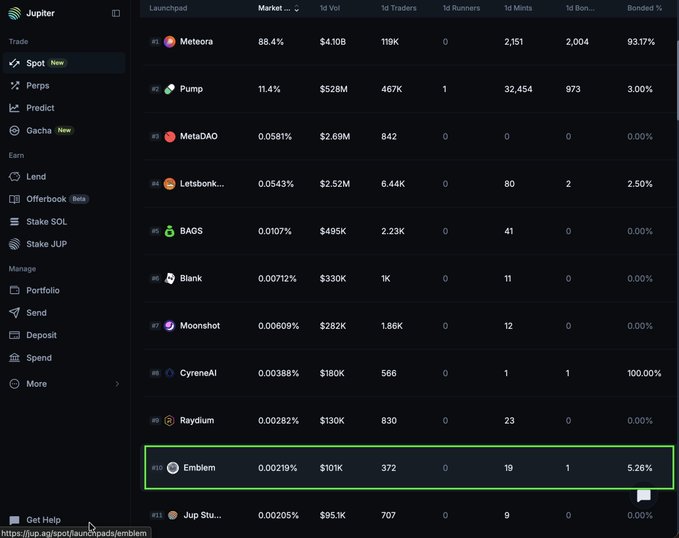Sort by Bonded % column header
Viewport: 679px width, 538px height.
coord(644,8)
